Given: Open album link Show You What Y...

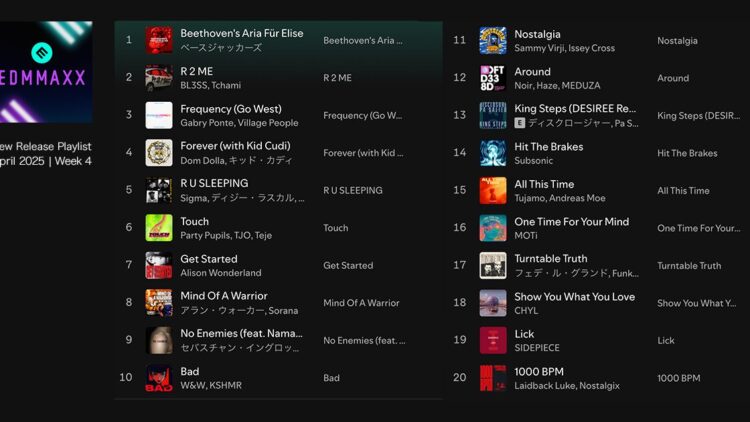Looking at the screenshot, I should point(696,303).
